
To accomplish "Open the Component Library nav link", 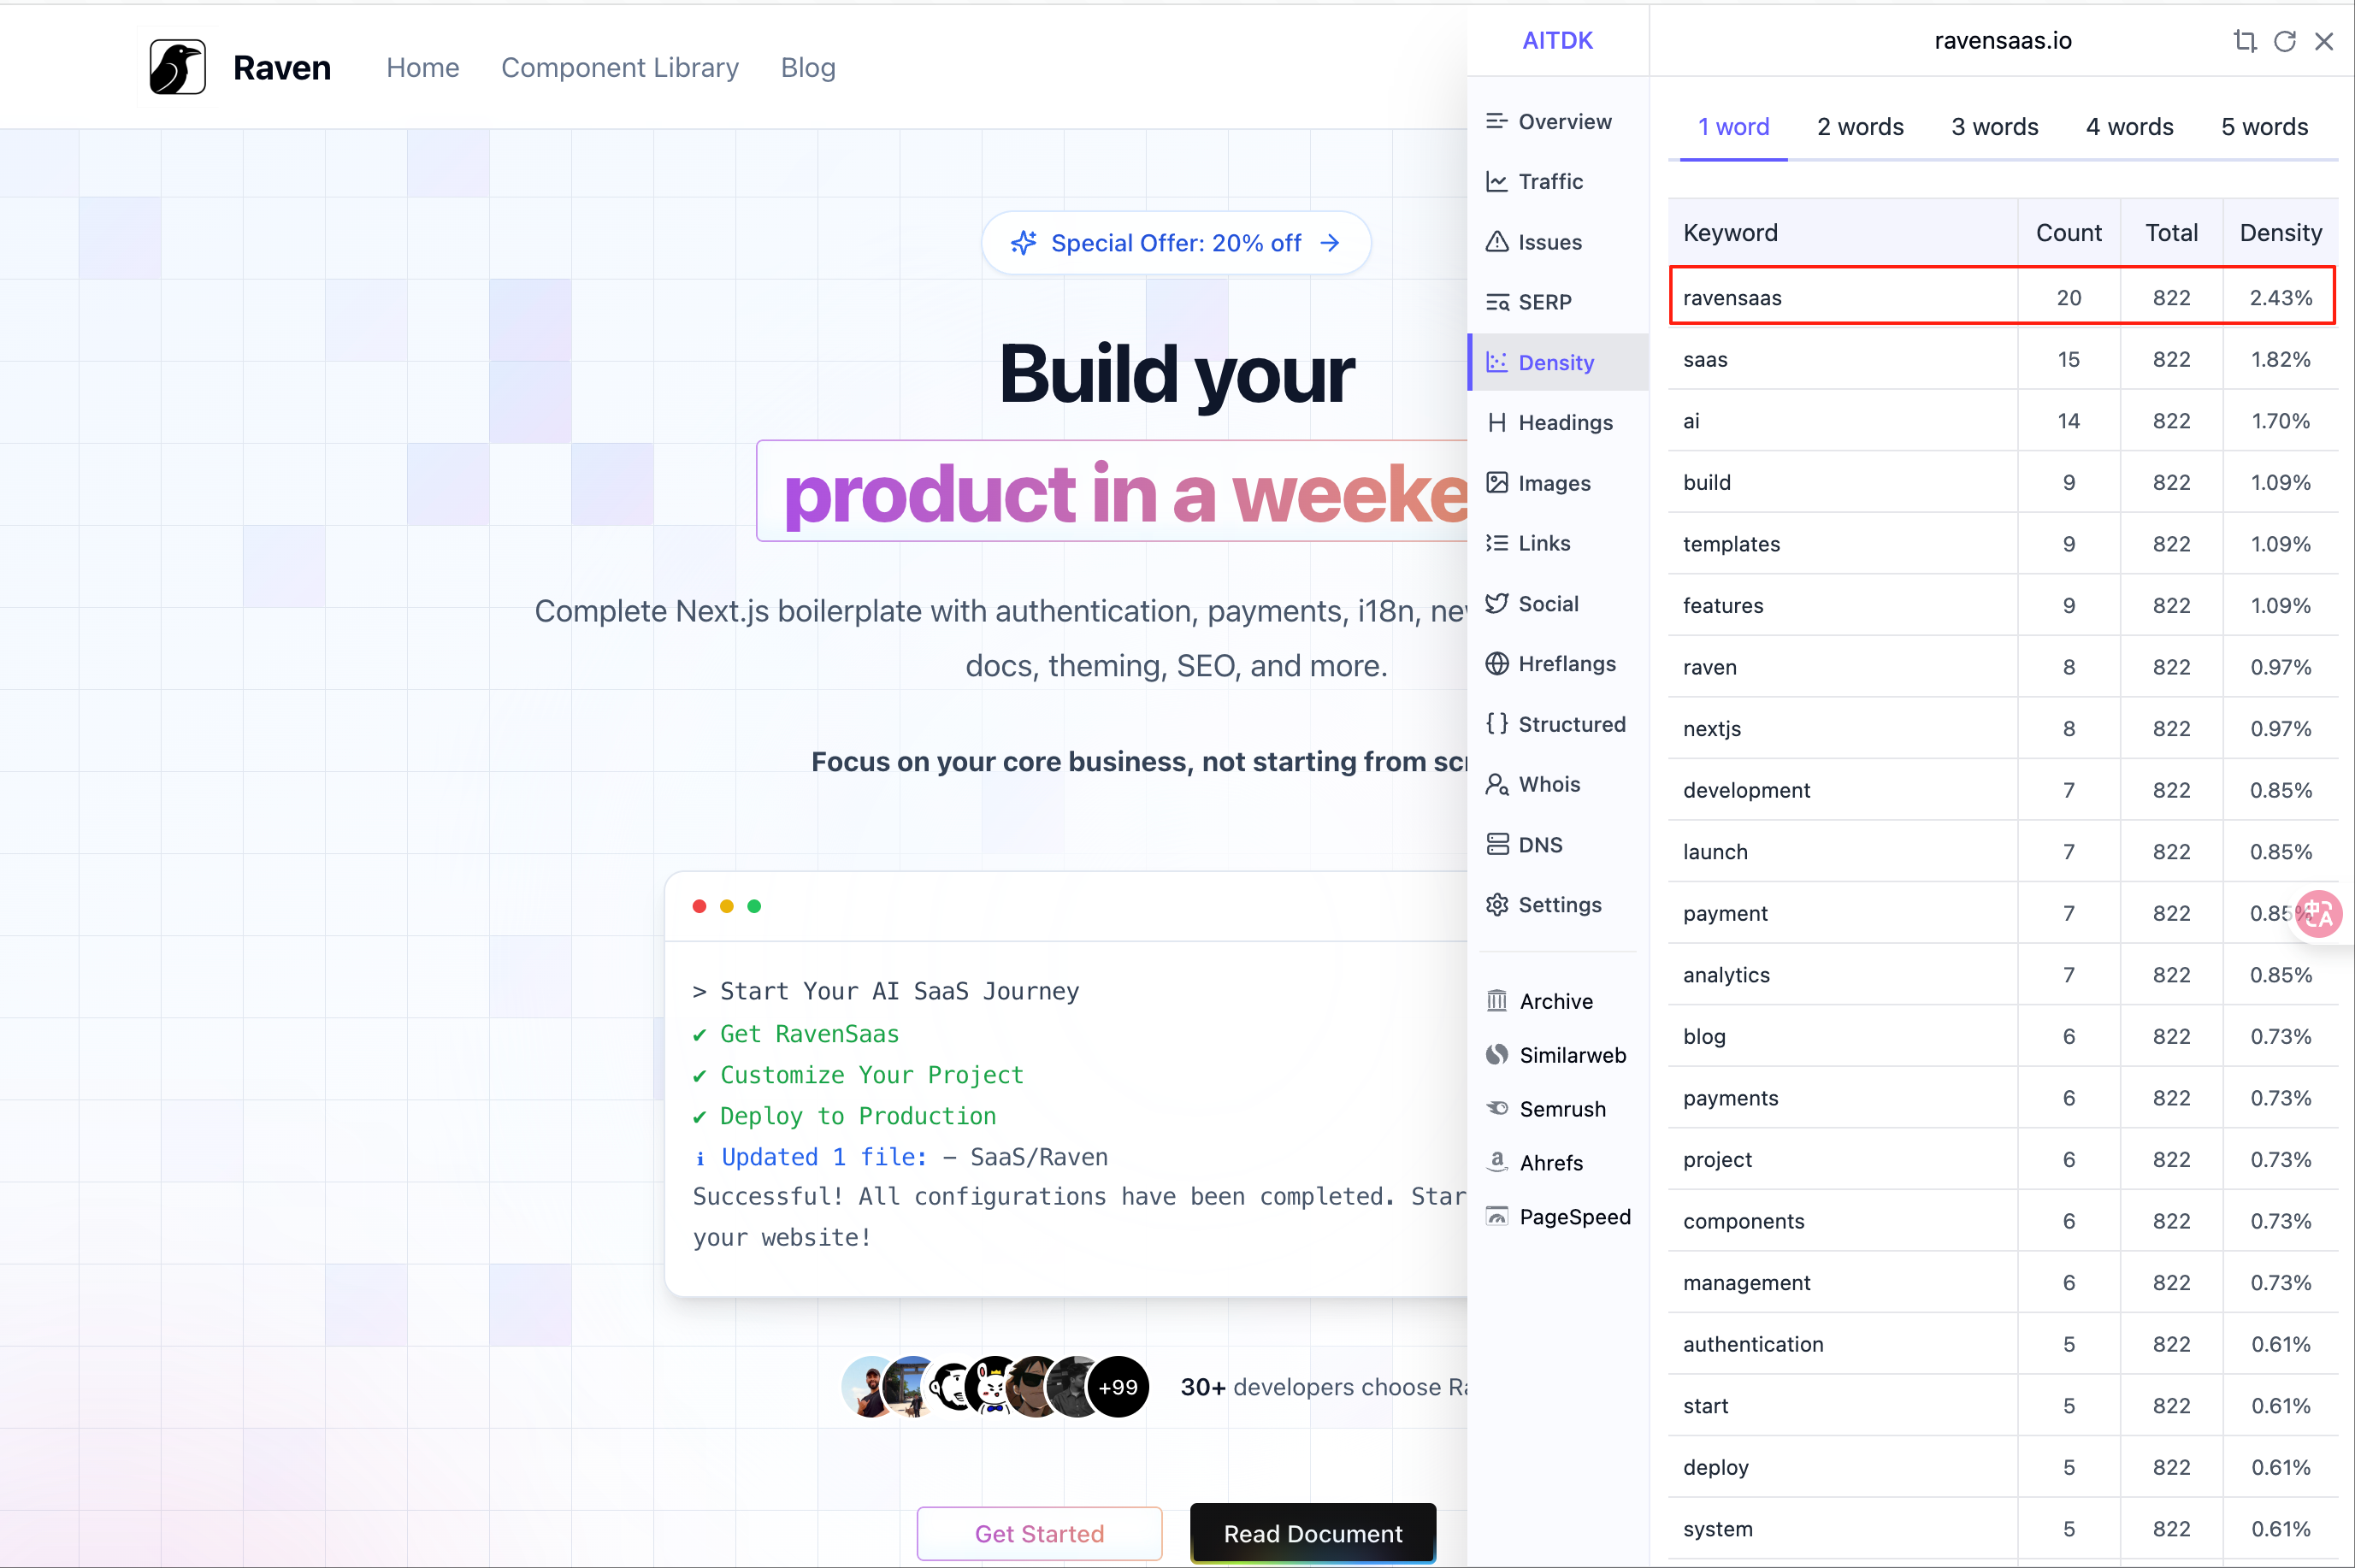I will (620, 67).
